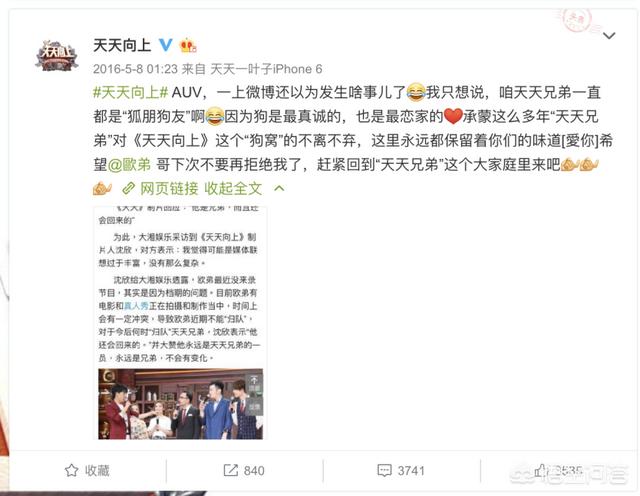The width and height of the screenshot is (640, 496).
Task: Click the 收藏 star favorite icon
Action: 71,470
